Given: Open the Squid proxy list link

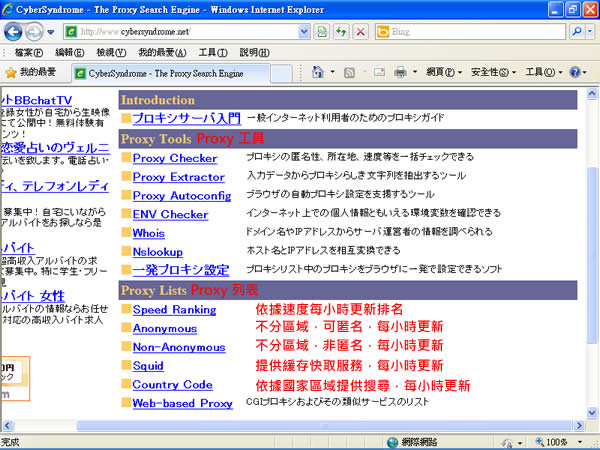Looking at the screenshot, I should click(x=148, y=366).
